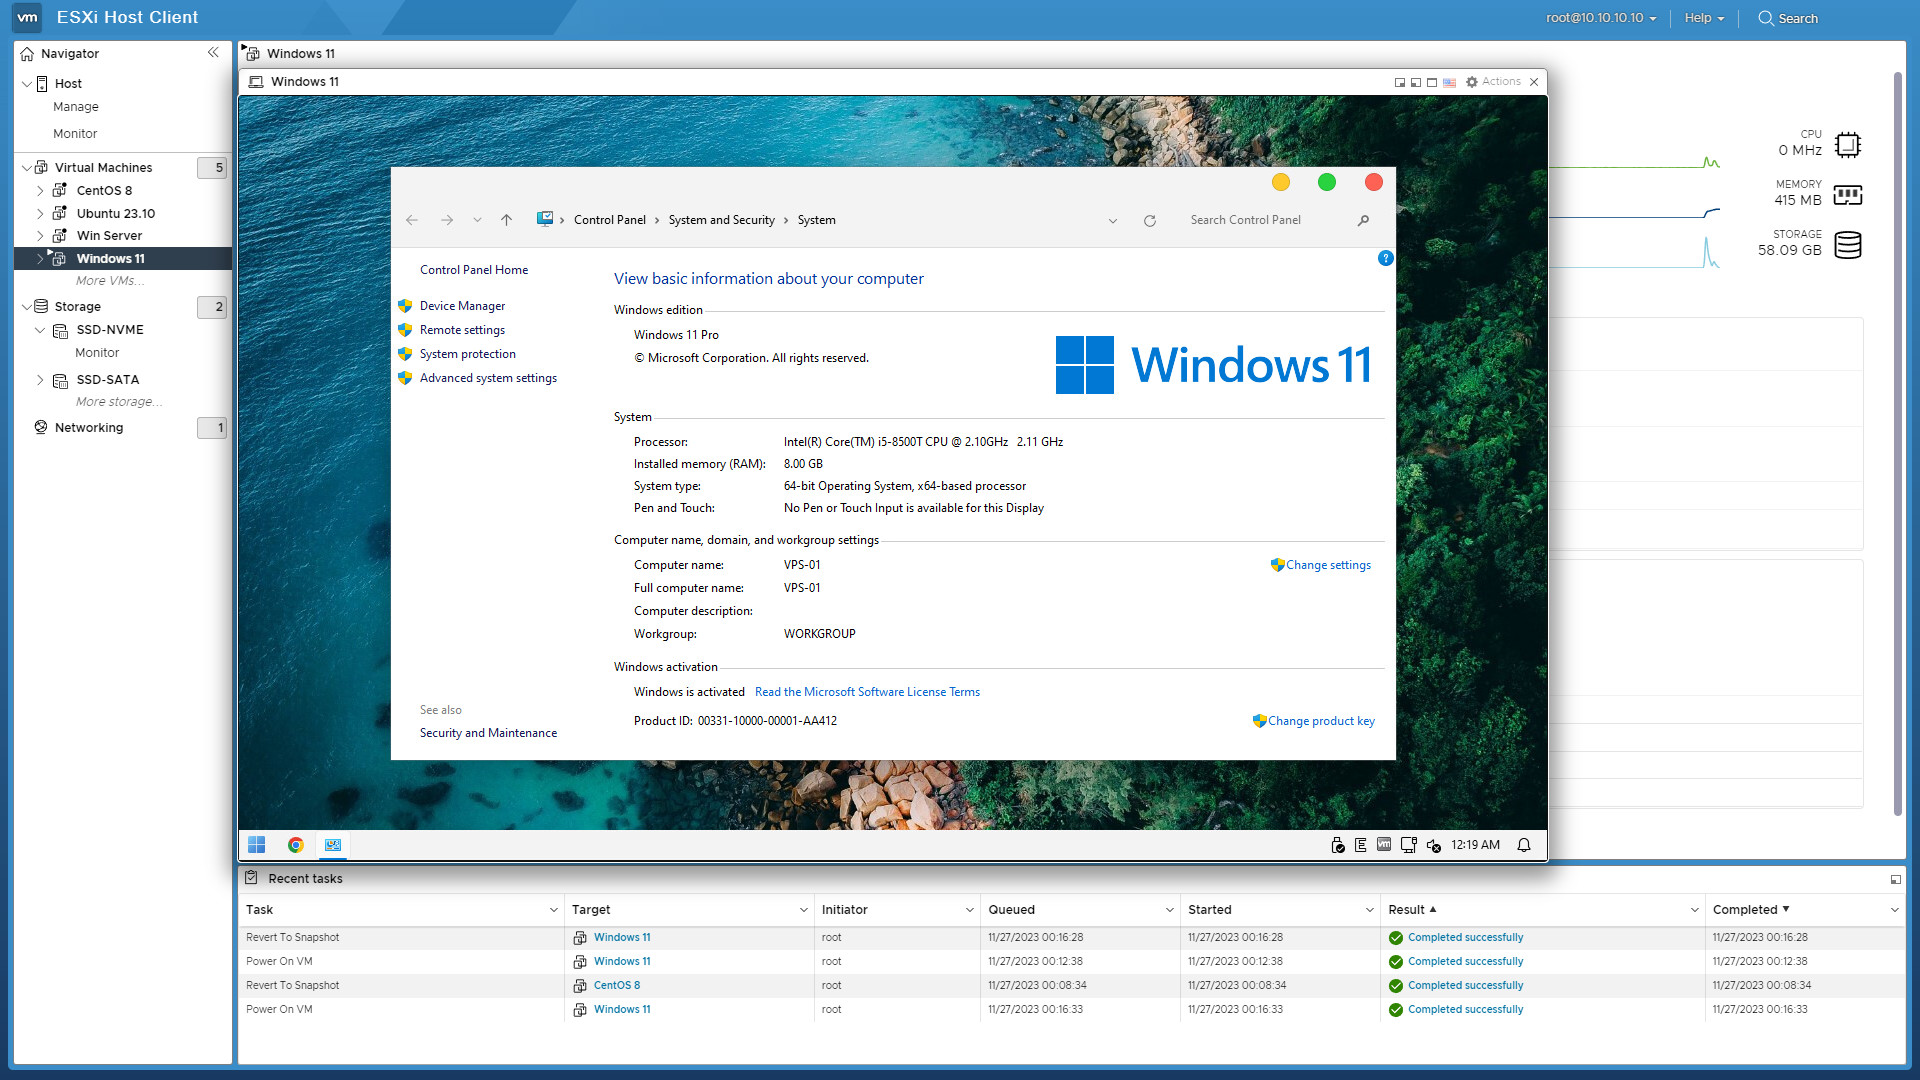Click the Chrome icon in the VM taskbar
The width and height of the screenshot is (1920, 1080).
[x=295, y=845]
